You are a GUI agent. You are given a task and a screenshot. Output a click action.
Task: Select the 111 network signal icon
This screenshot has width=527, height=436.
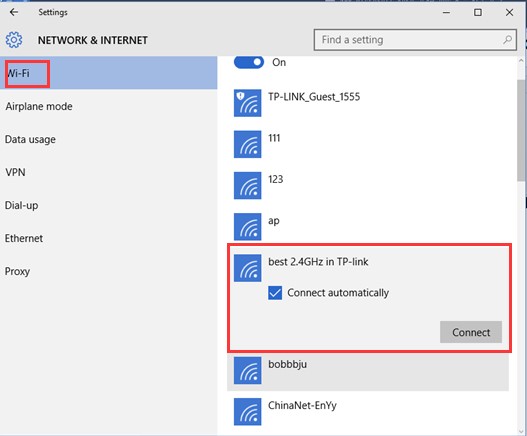[247, 144]
